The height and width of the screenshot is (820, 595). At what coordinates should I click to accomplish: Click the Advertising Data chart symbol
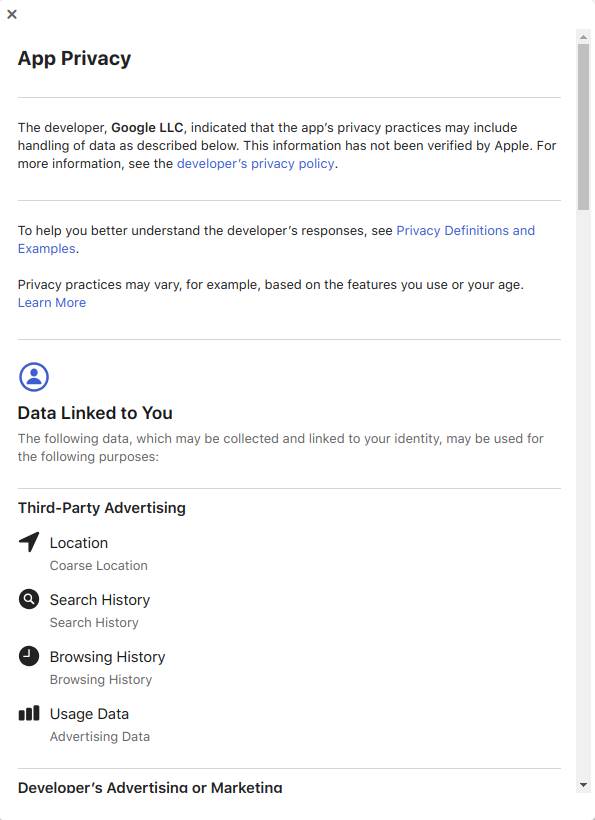(29, 713)
